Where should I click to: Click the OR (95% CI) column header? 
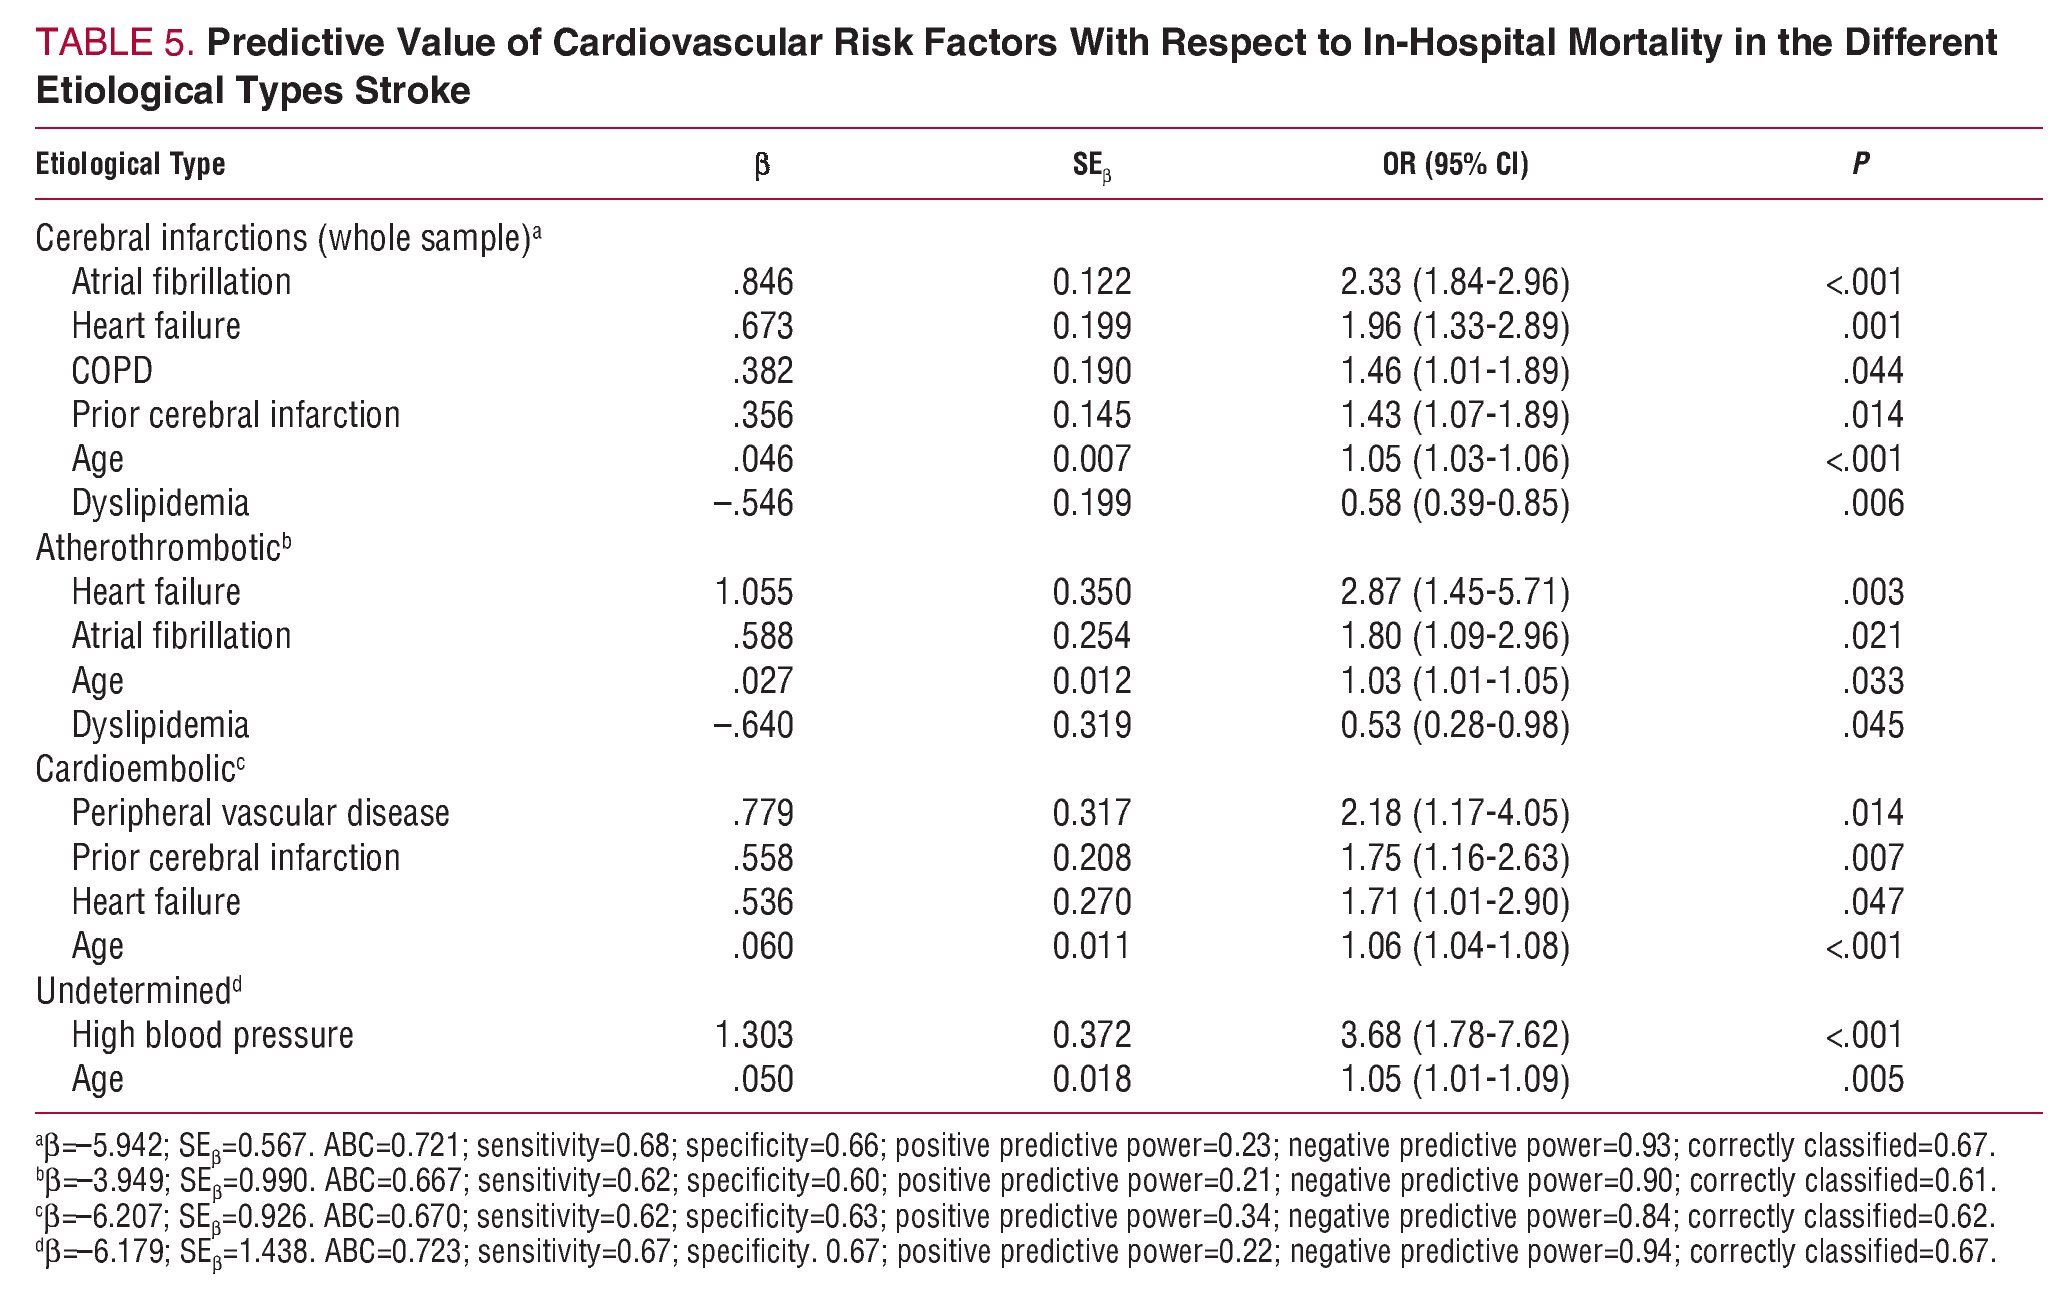coord(1455,164)
